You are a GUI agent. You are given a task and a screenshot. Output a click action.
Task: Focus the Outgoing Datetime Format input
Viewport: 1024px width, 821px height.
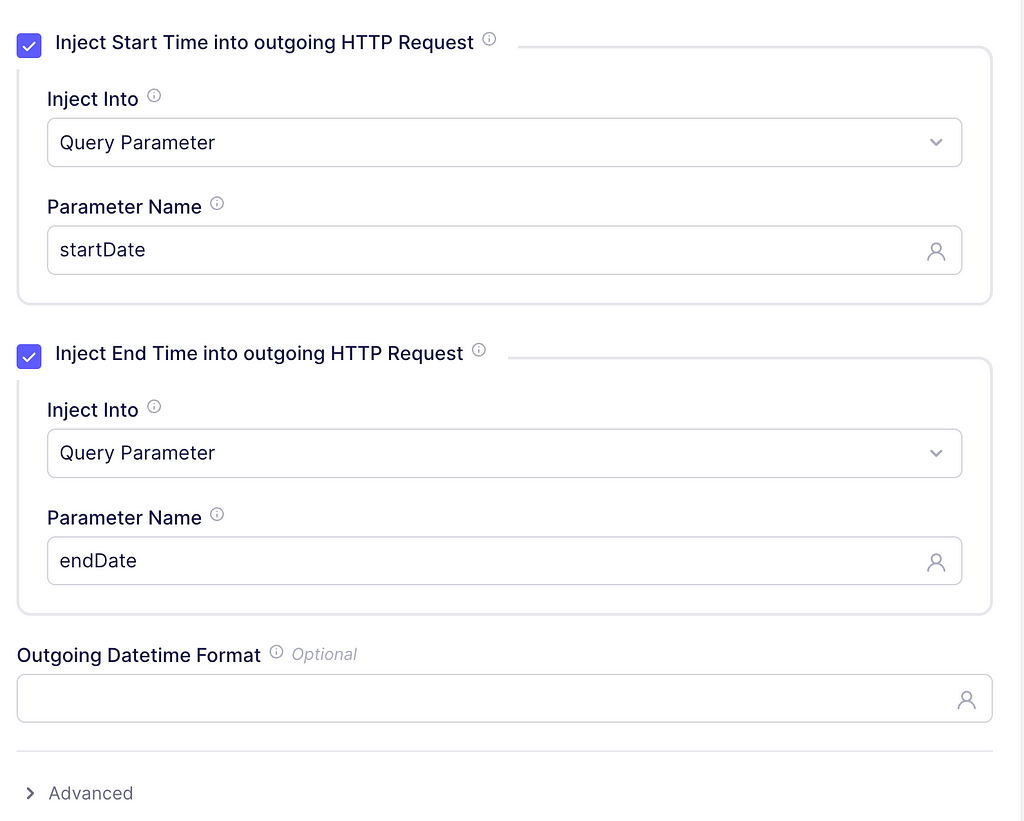click(504, 699)
